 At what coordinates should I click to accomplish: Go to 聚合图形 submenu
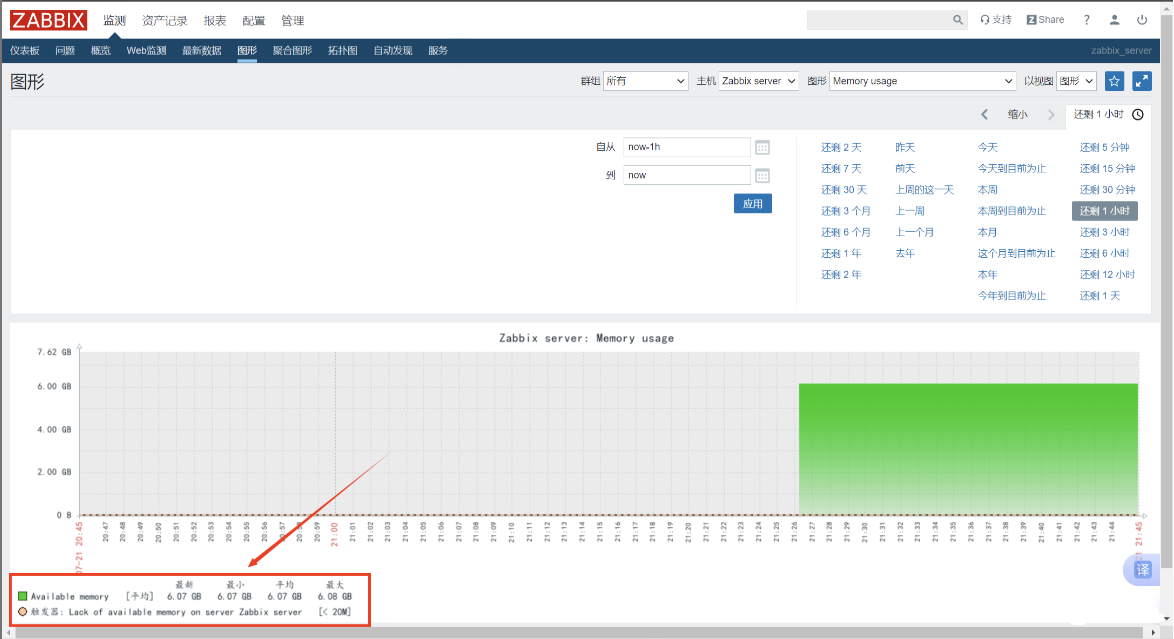(293, 51)
